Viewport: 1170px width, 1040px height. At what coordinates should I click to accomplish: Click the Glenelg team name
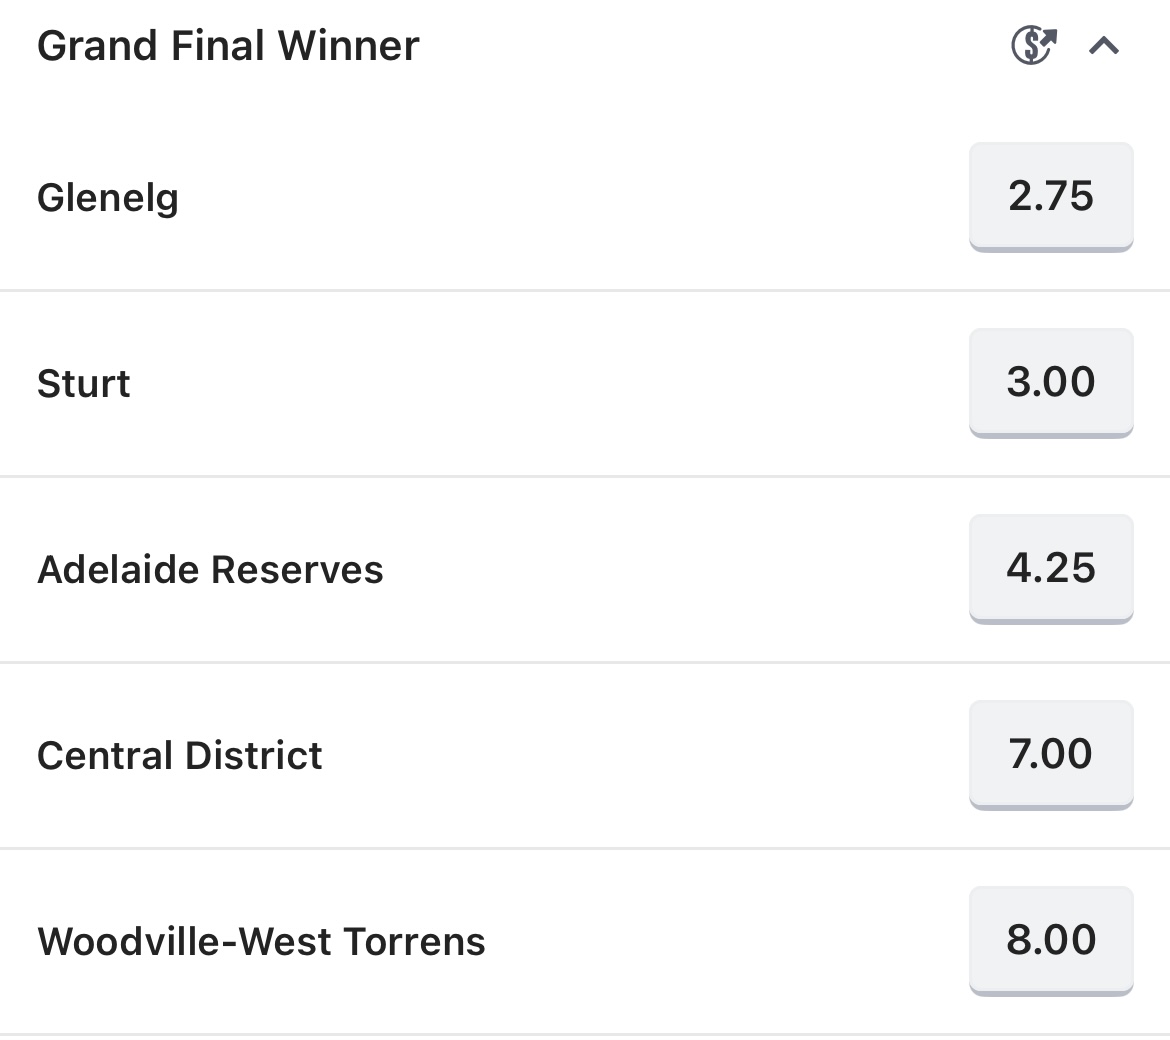pos(108,197)
